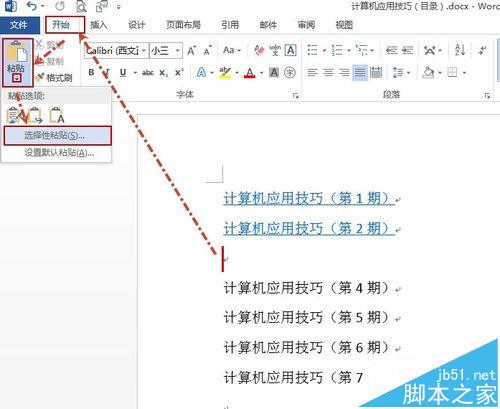Click the 格式刷 format painter
This screenshot has height=409, width=500.
[55, 78]
